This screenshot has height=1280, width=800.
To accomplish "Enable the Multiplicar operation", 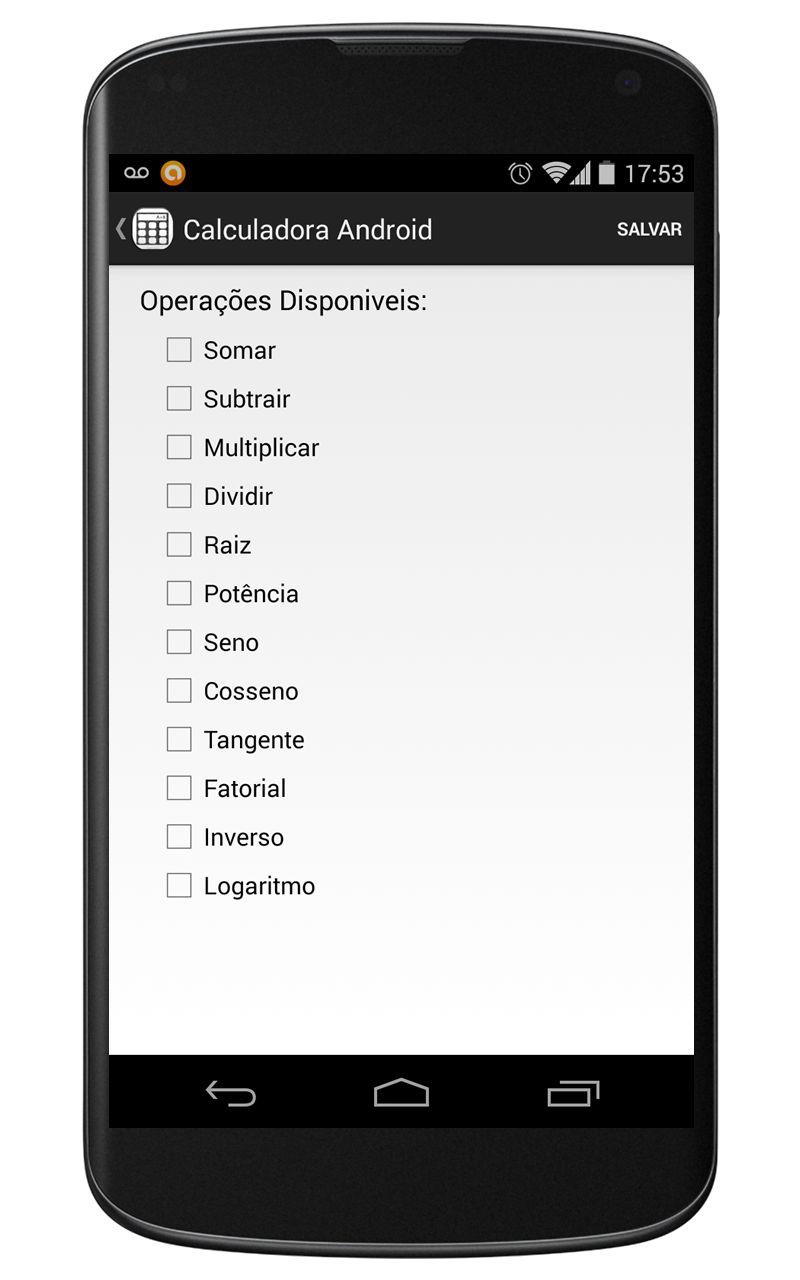I will (178, 446).
